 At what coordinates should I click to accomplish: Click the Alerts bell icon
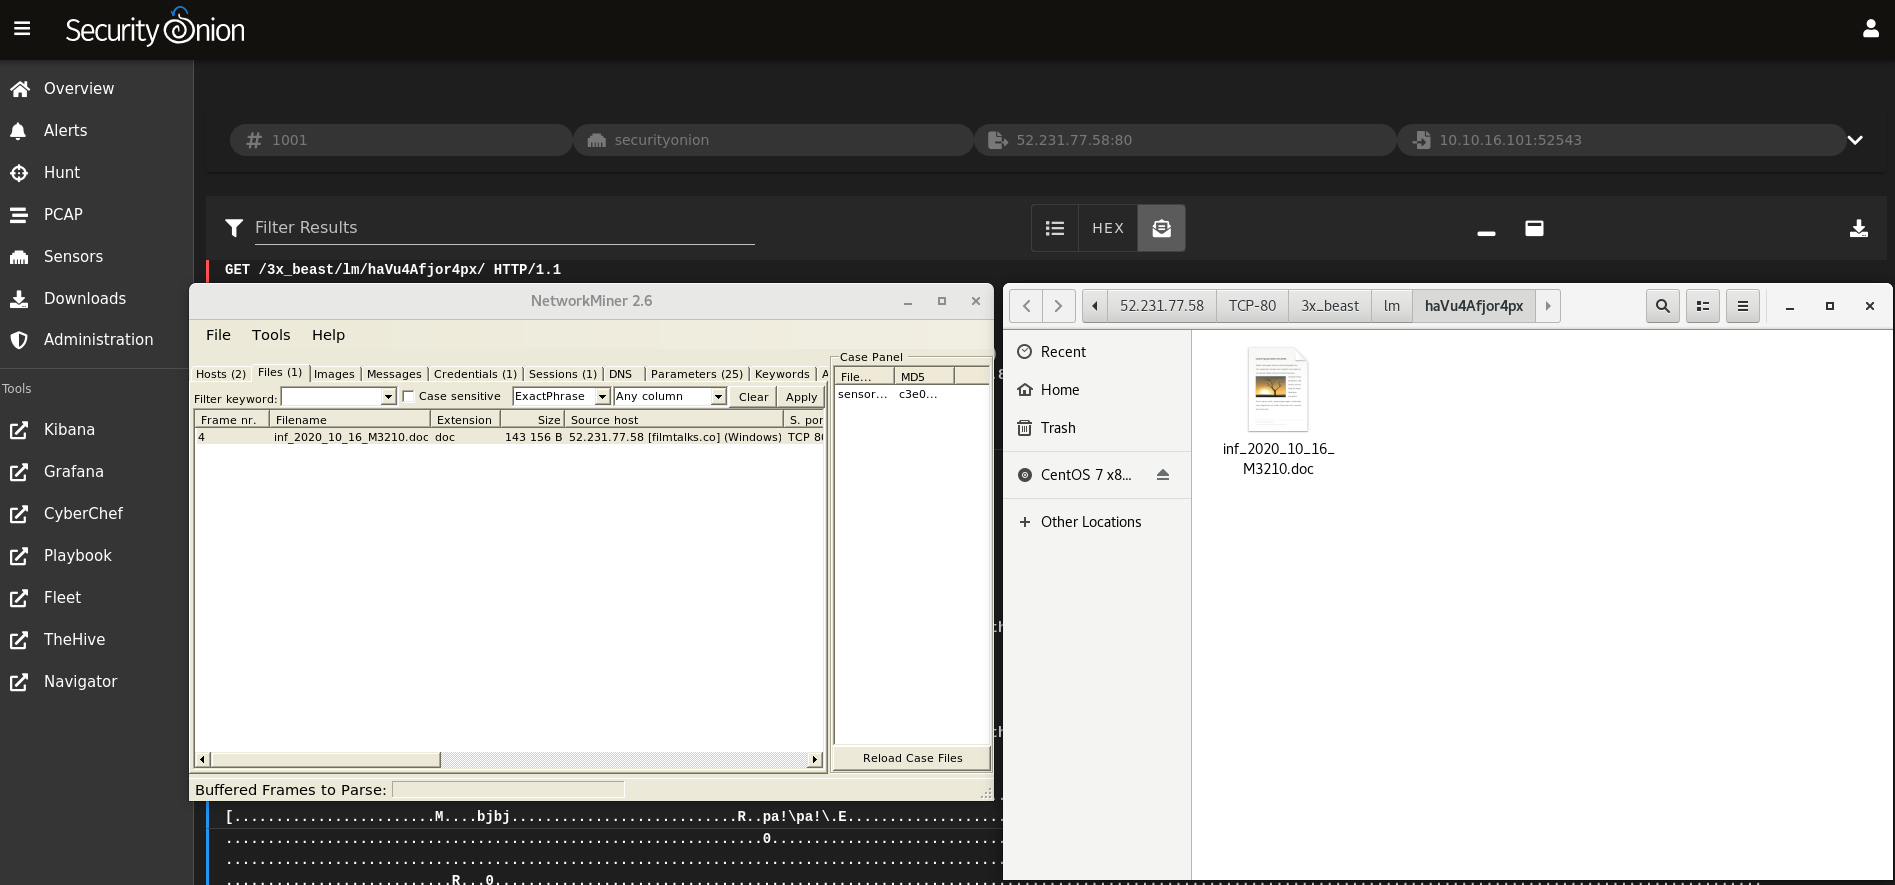point(18,131)
